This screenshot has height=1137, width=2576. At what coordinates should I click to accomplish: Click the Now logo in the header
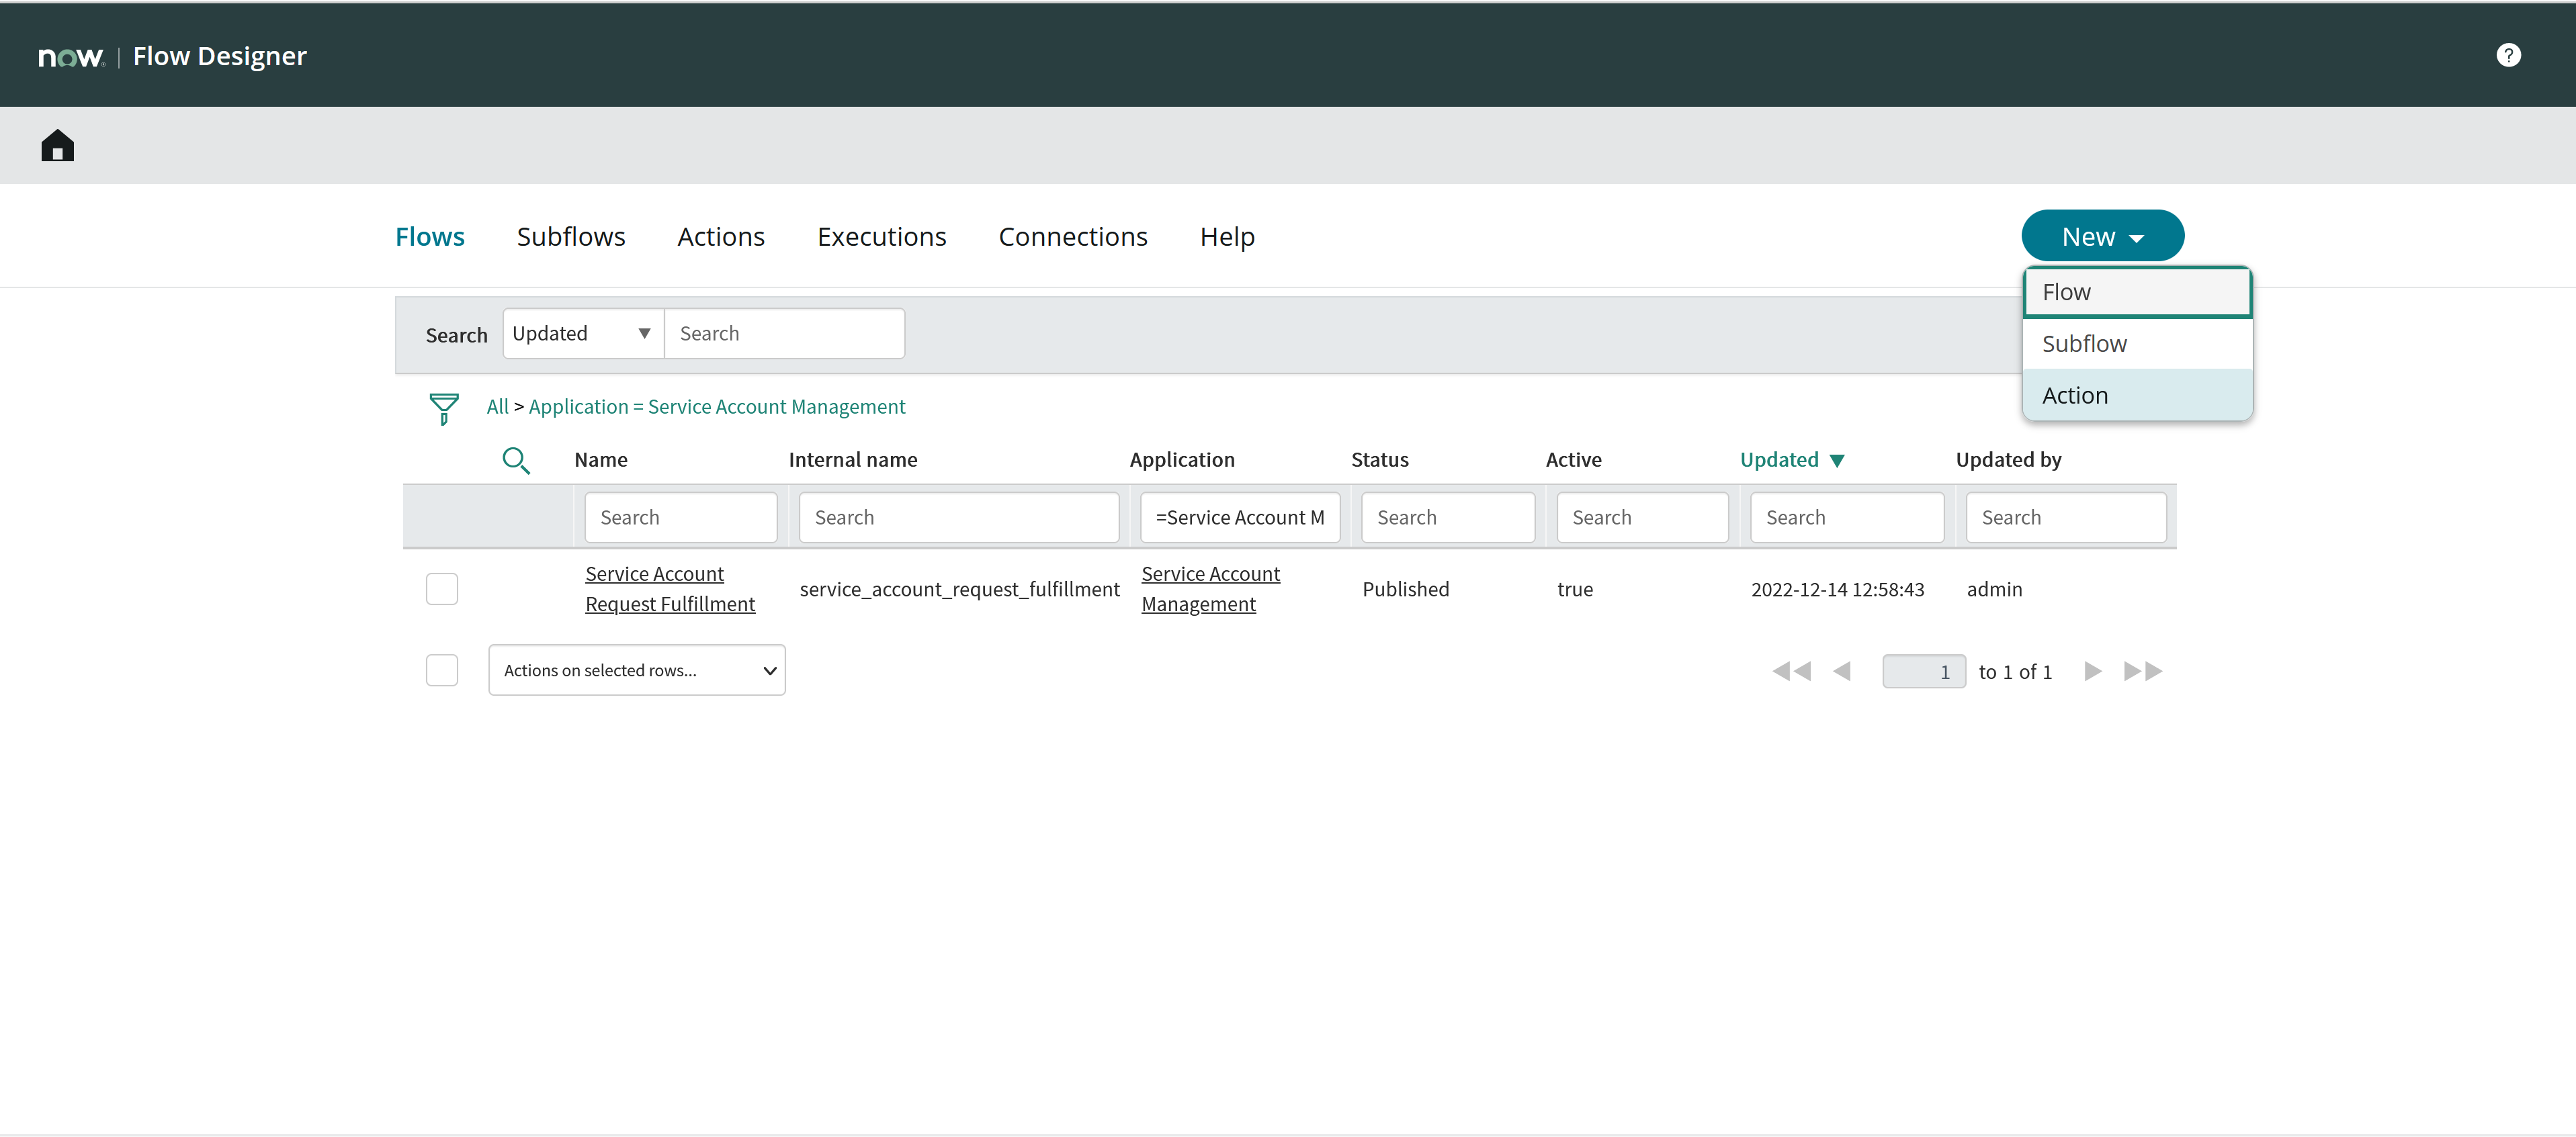click(70, 56)
